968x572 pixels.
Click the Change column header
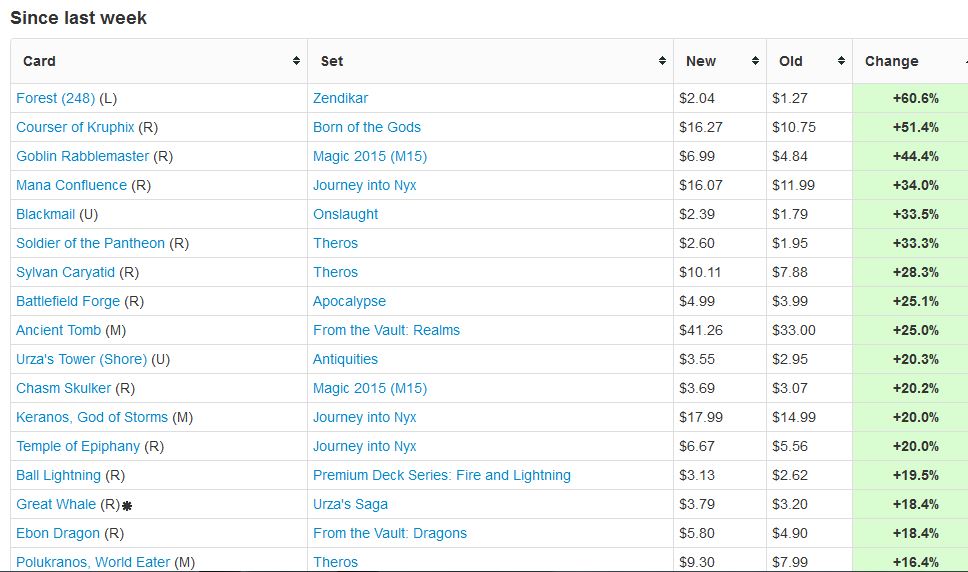[x=891, y=61]
